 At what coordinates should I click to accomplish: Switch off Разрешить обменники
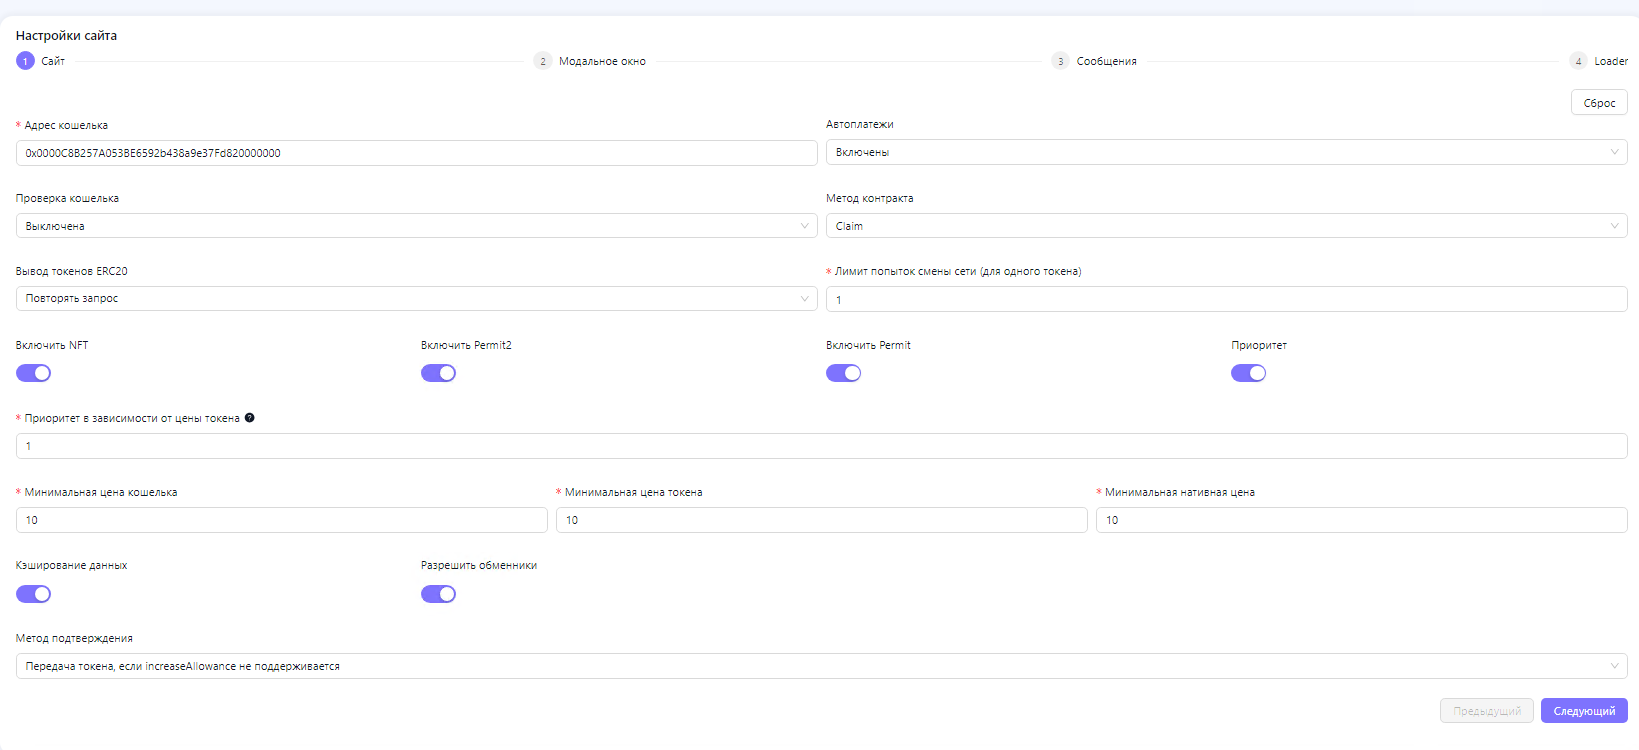(x=438, y=594)
